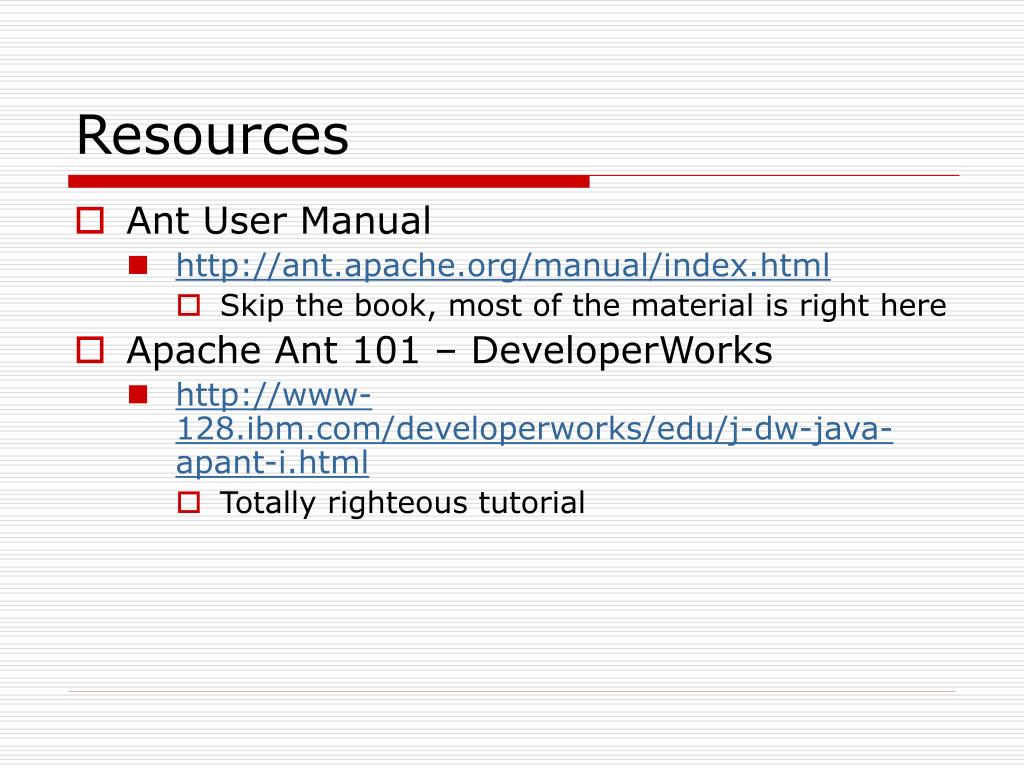Select 'Apache Ant 101 – DeveloperWorks' heading text
This screenshot has width=1024, height=768.
tap(449, 351)
